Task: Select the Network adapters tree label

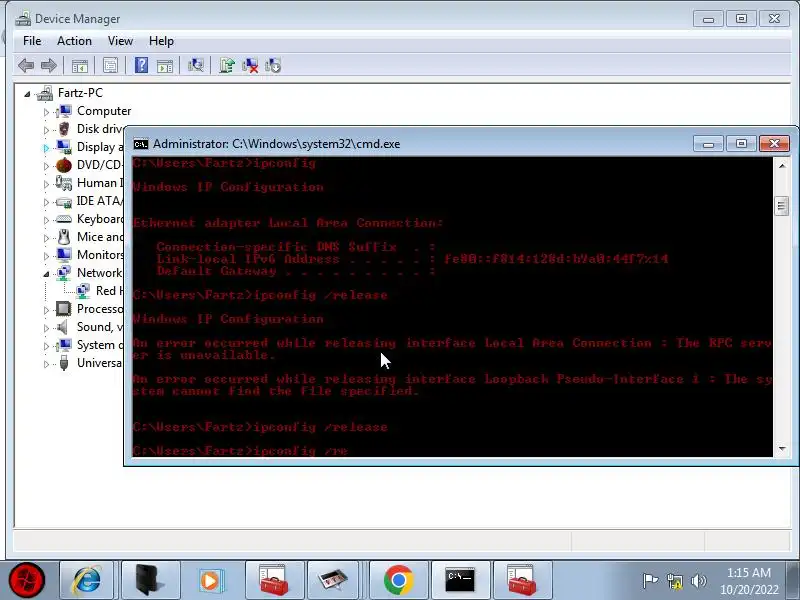Action: coord(100,272)
